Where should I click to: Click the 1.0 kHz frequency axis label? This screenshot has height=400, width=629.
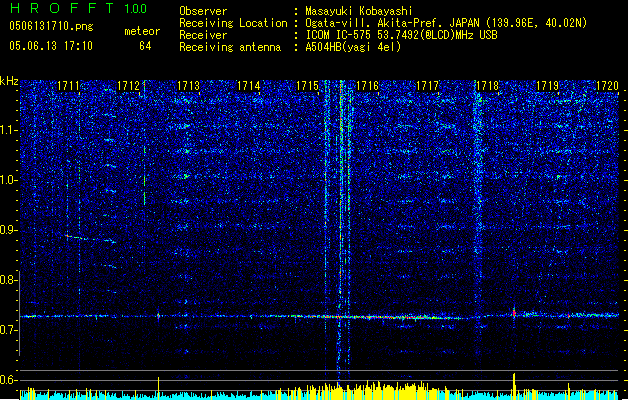pyautogui.click(x=9, y=180)
